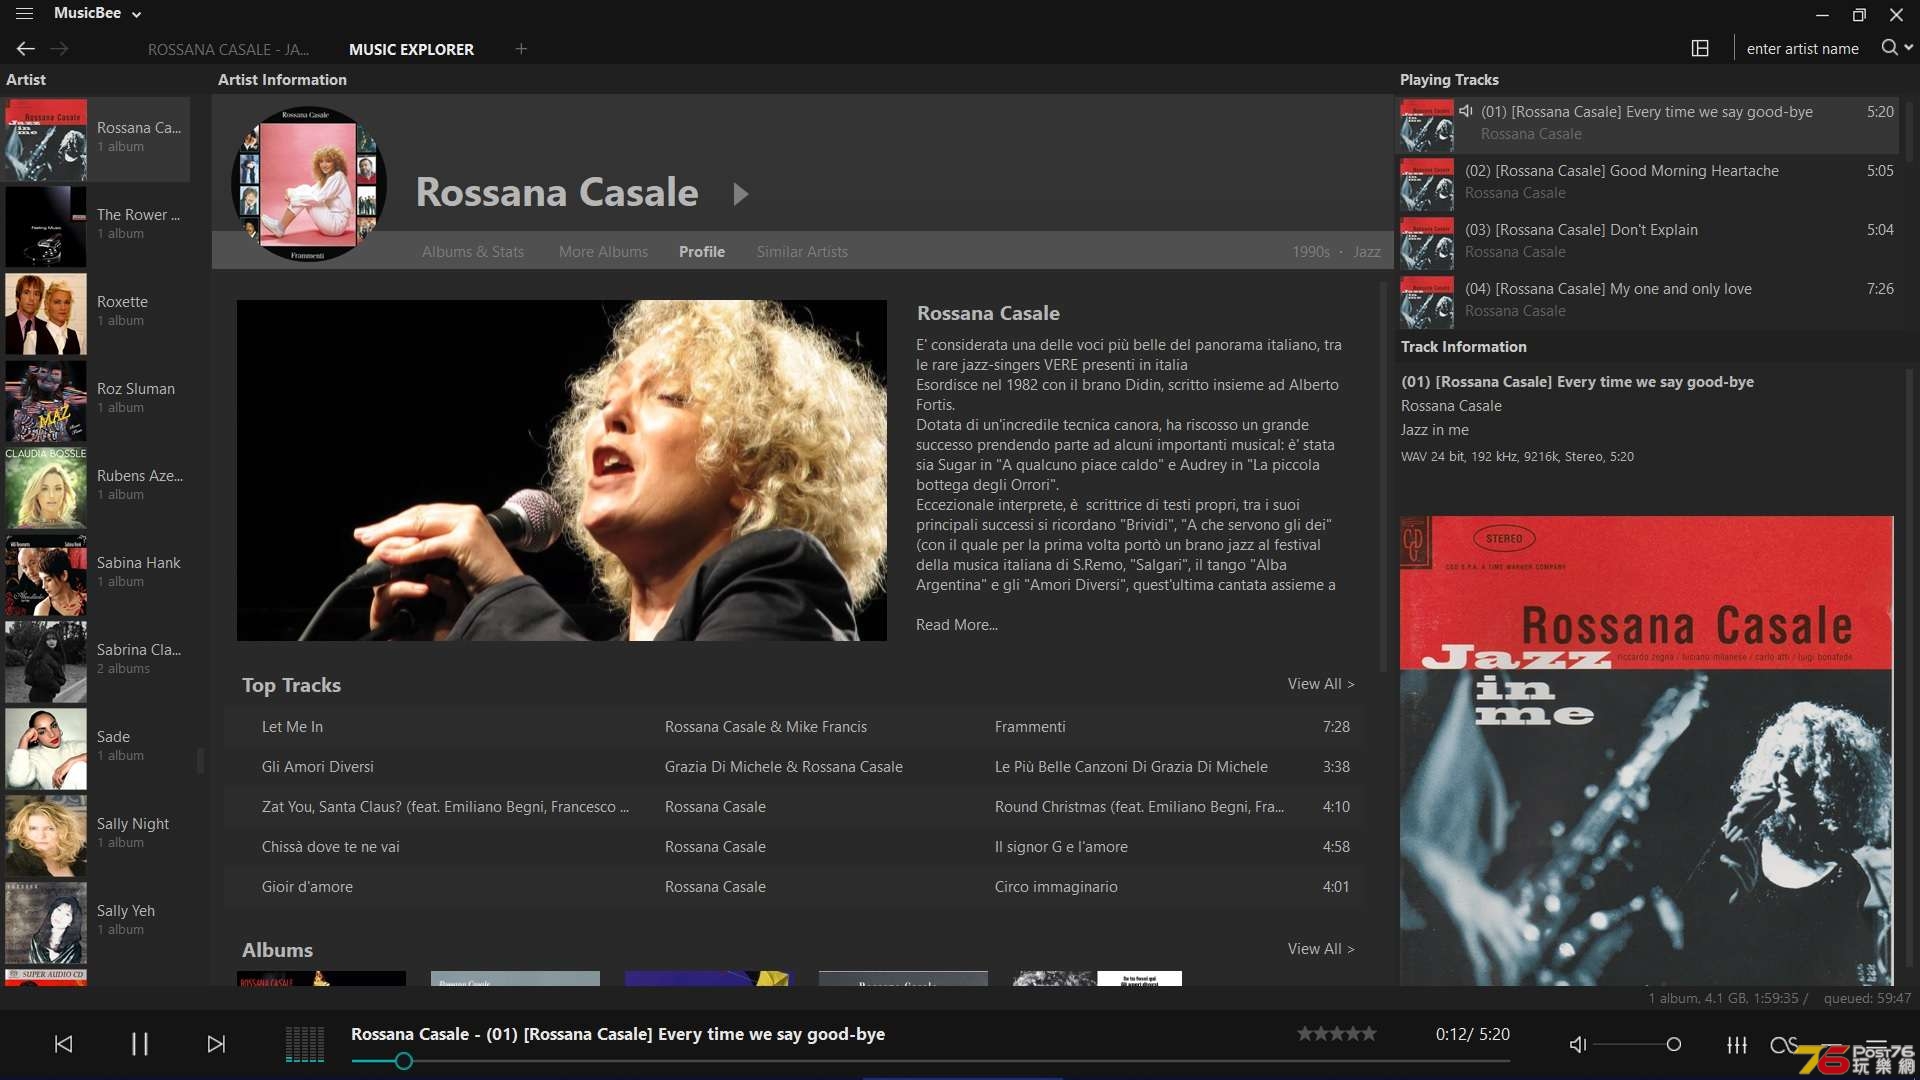The height and width of the screenshot is (1080, 1920).
Task: Focus the enter artist name search field
Action: [x=1802, y=49]
